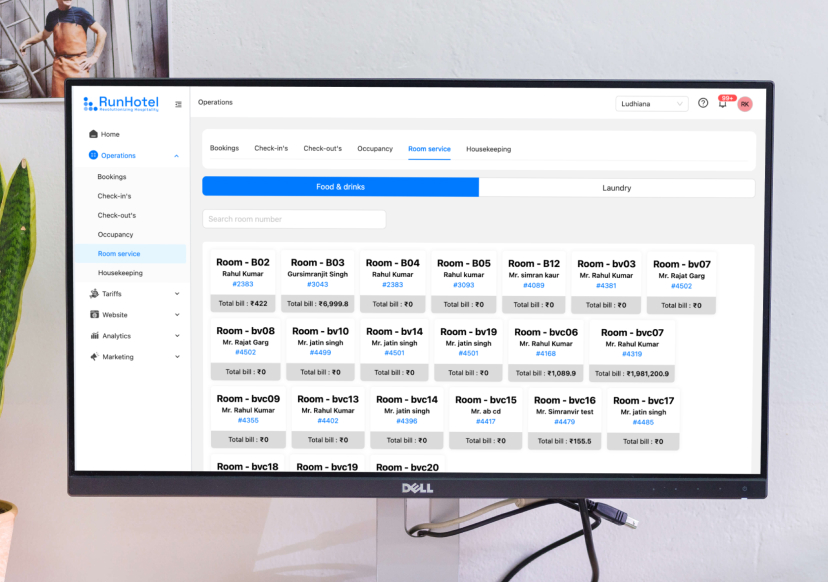Expand the Tariffs menu chevron
The width and height of the screenshot is (828, 582).
tap(177, 294)
